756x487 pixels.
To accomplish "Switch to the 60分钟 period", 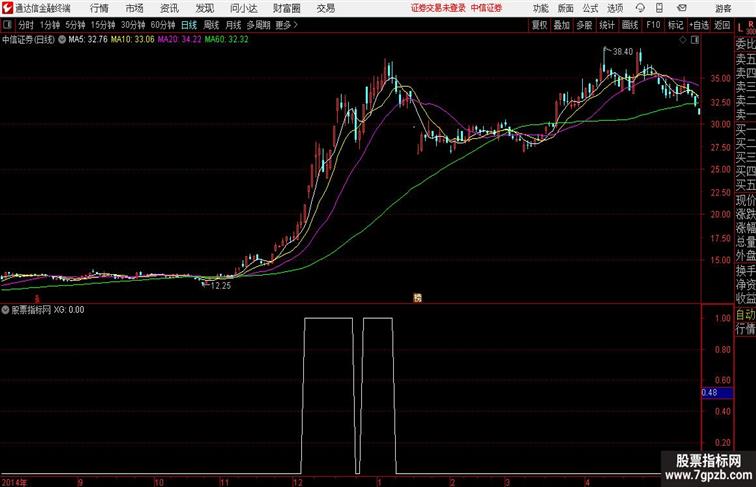I will (162, 25).
